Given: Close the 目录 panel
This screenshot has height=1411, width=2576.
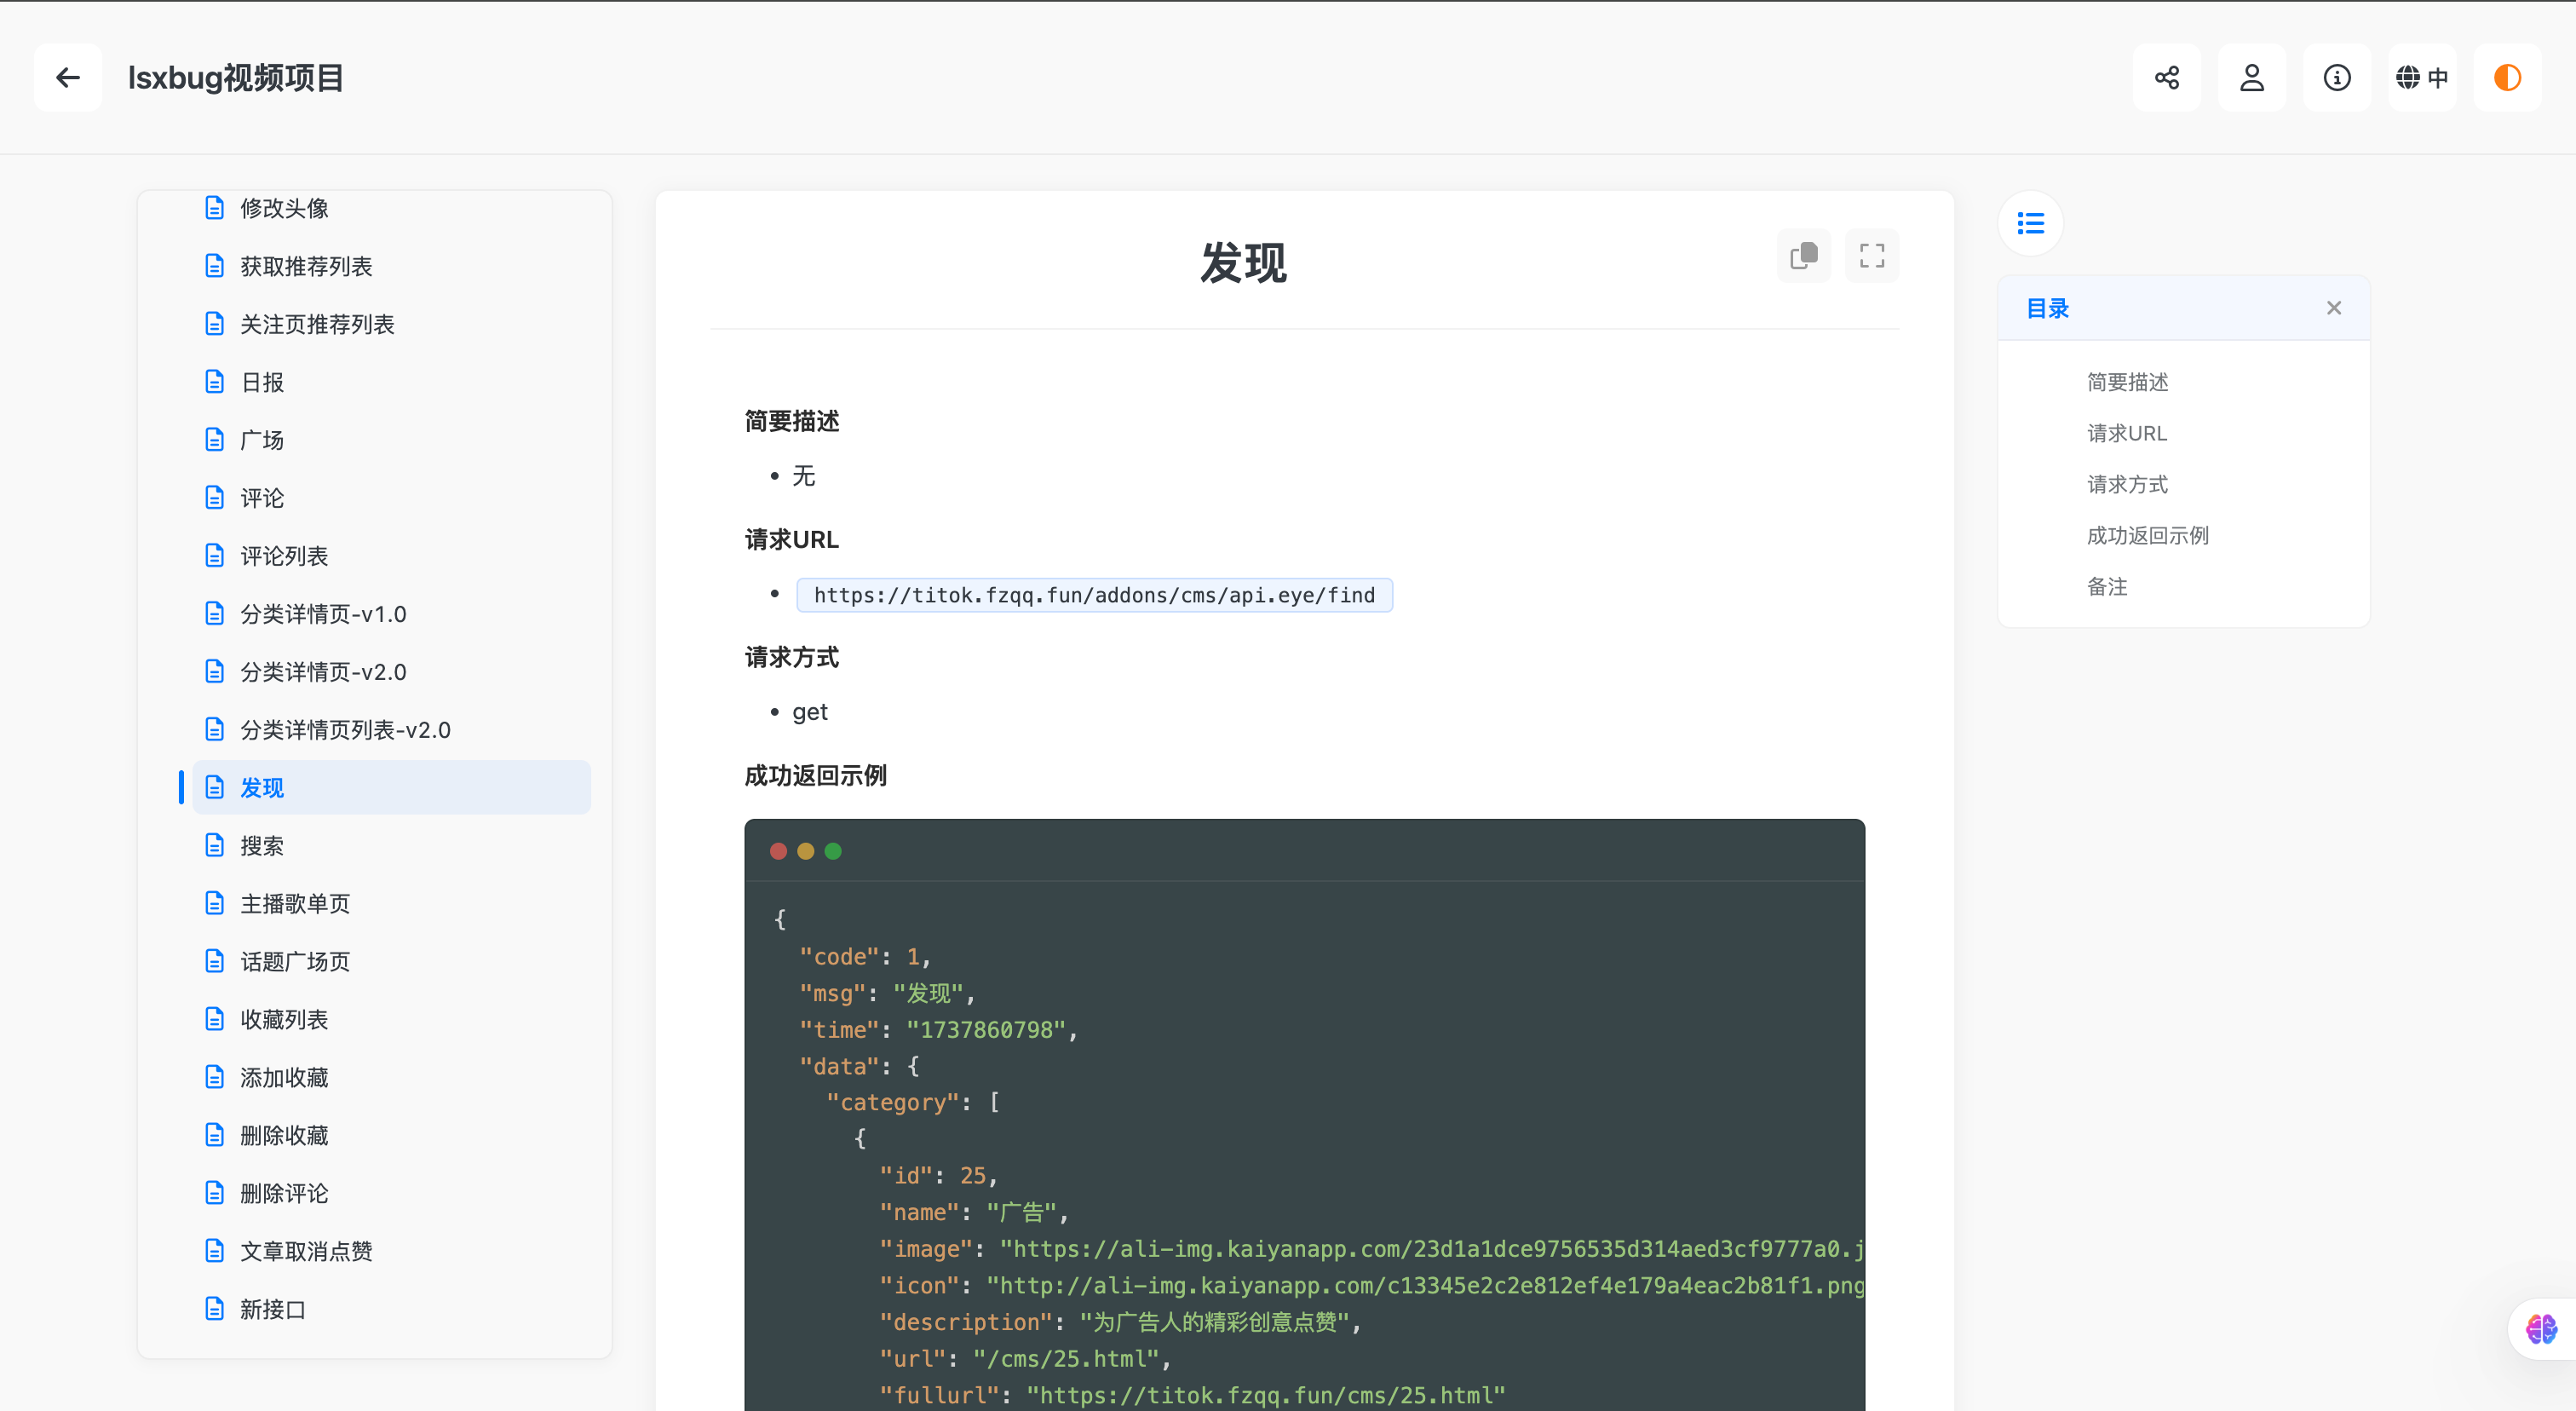Looking at the screenshot, I should coord(2333,308).
